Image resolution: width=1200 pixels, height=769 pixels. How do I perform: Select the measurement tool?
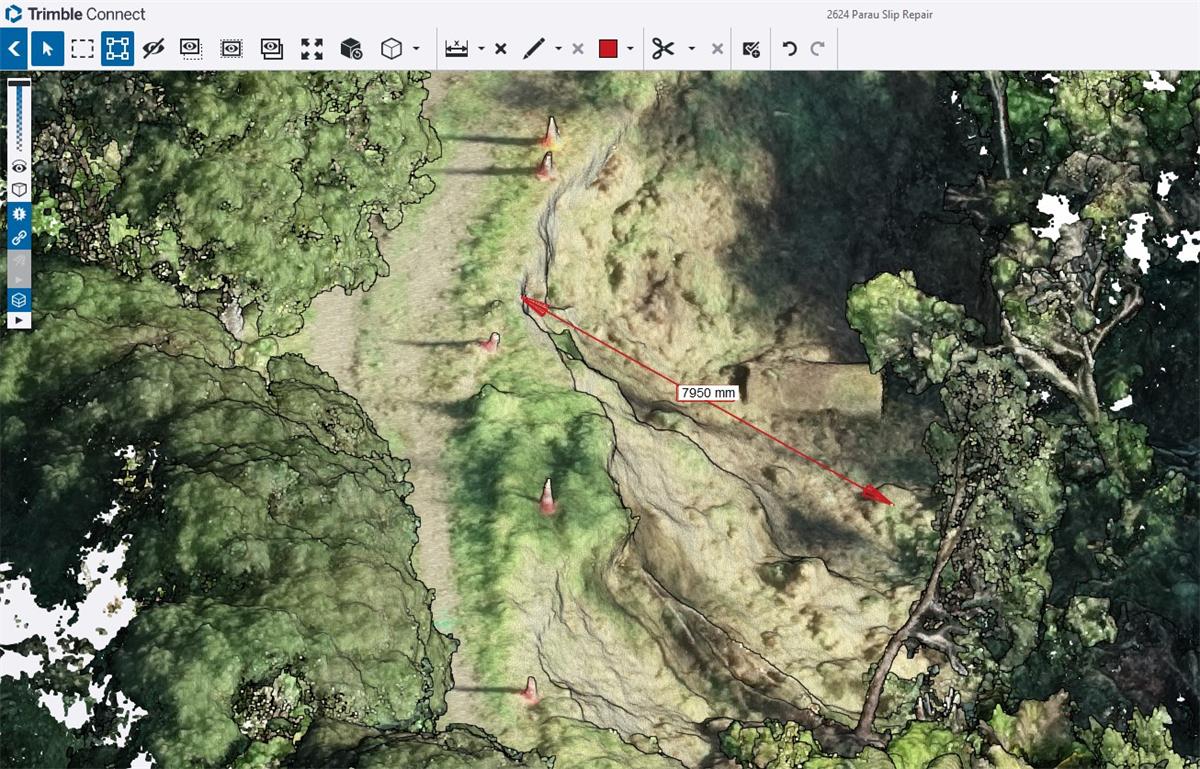457,48
